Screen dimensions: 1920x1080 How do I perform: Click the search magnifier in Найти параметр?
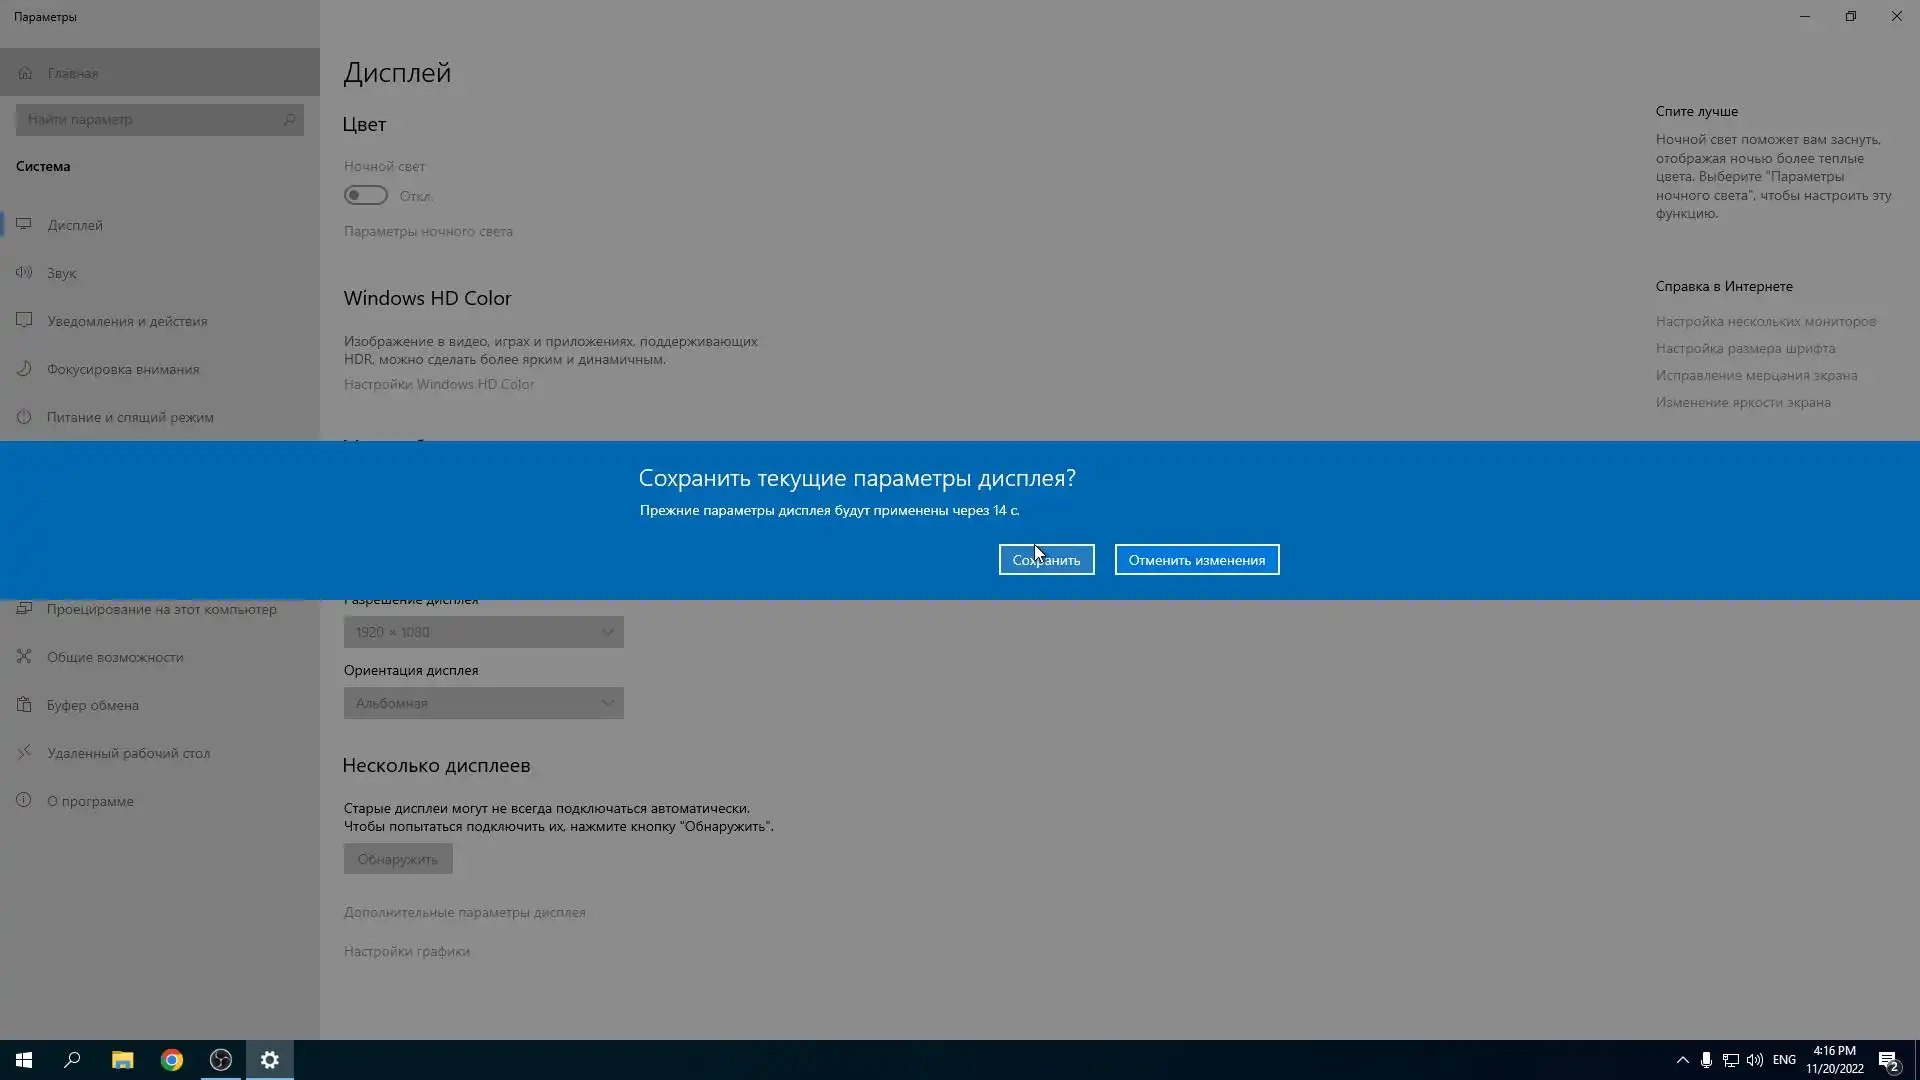289,120
